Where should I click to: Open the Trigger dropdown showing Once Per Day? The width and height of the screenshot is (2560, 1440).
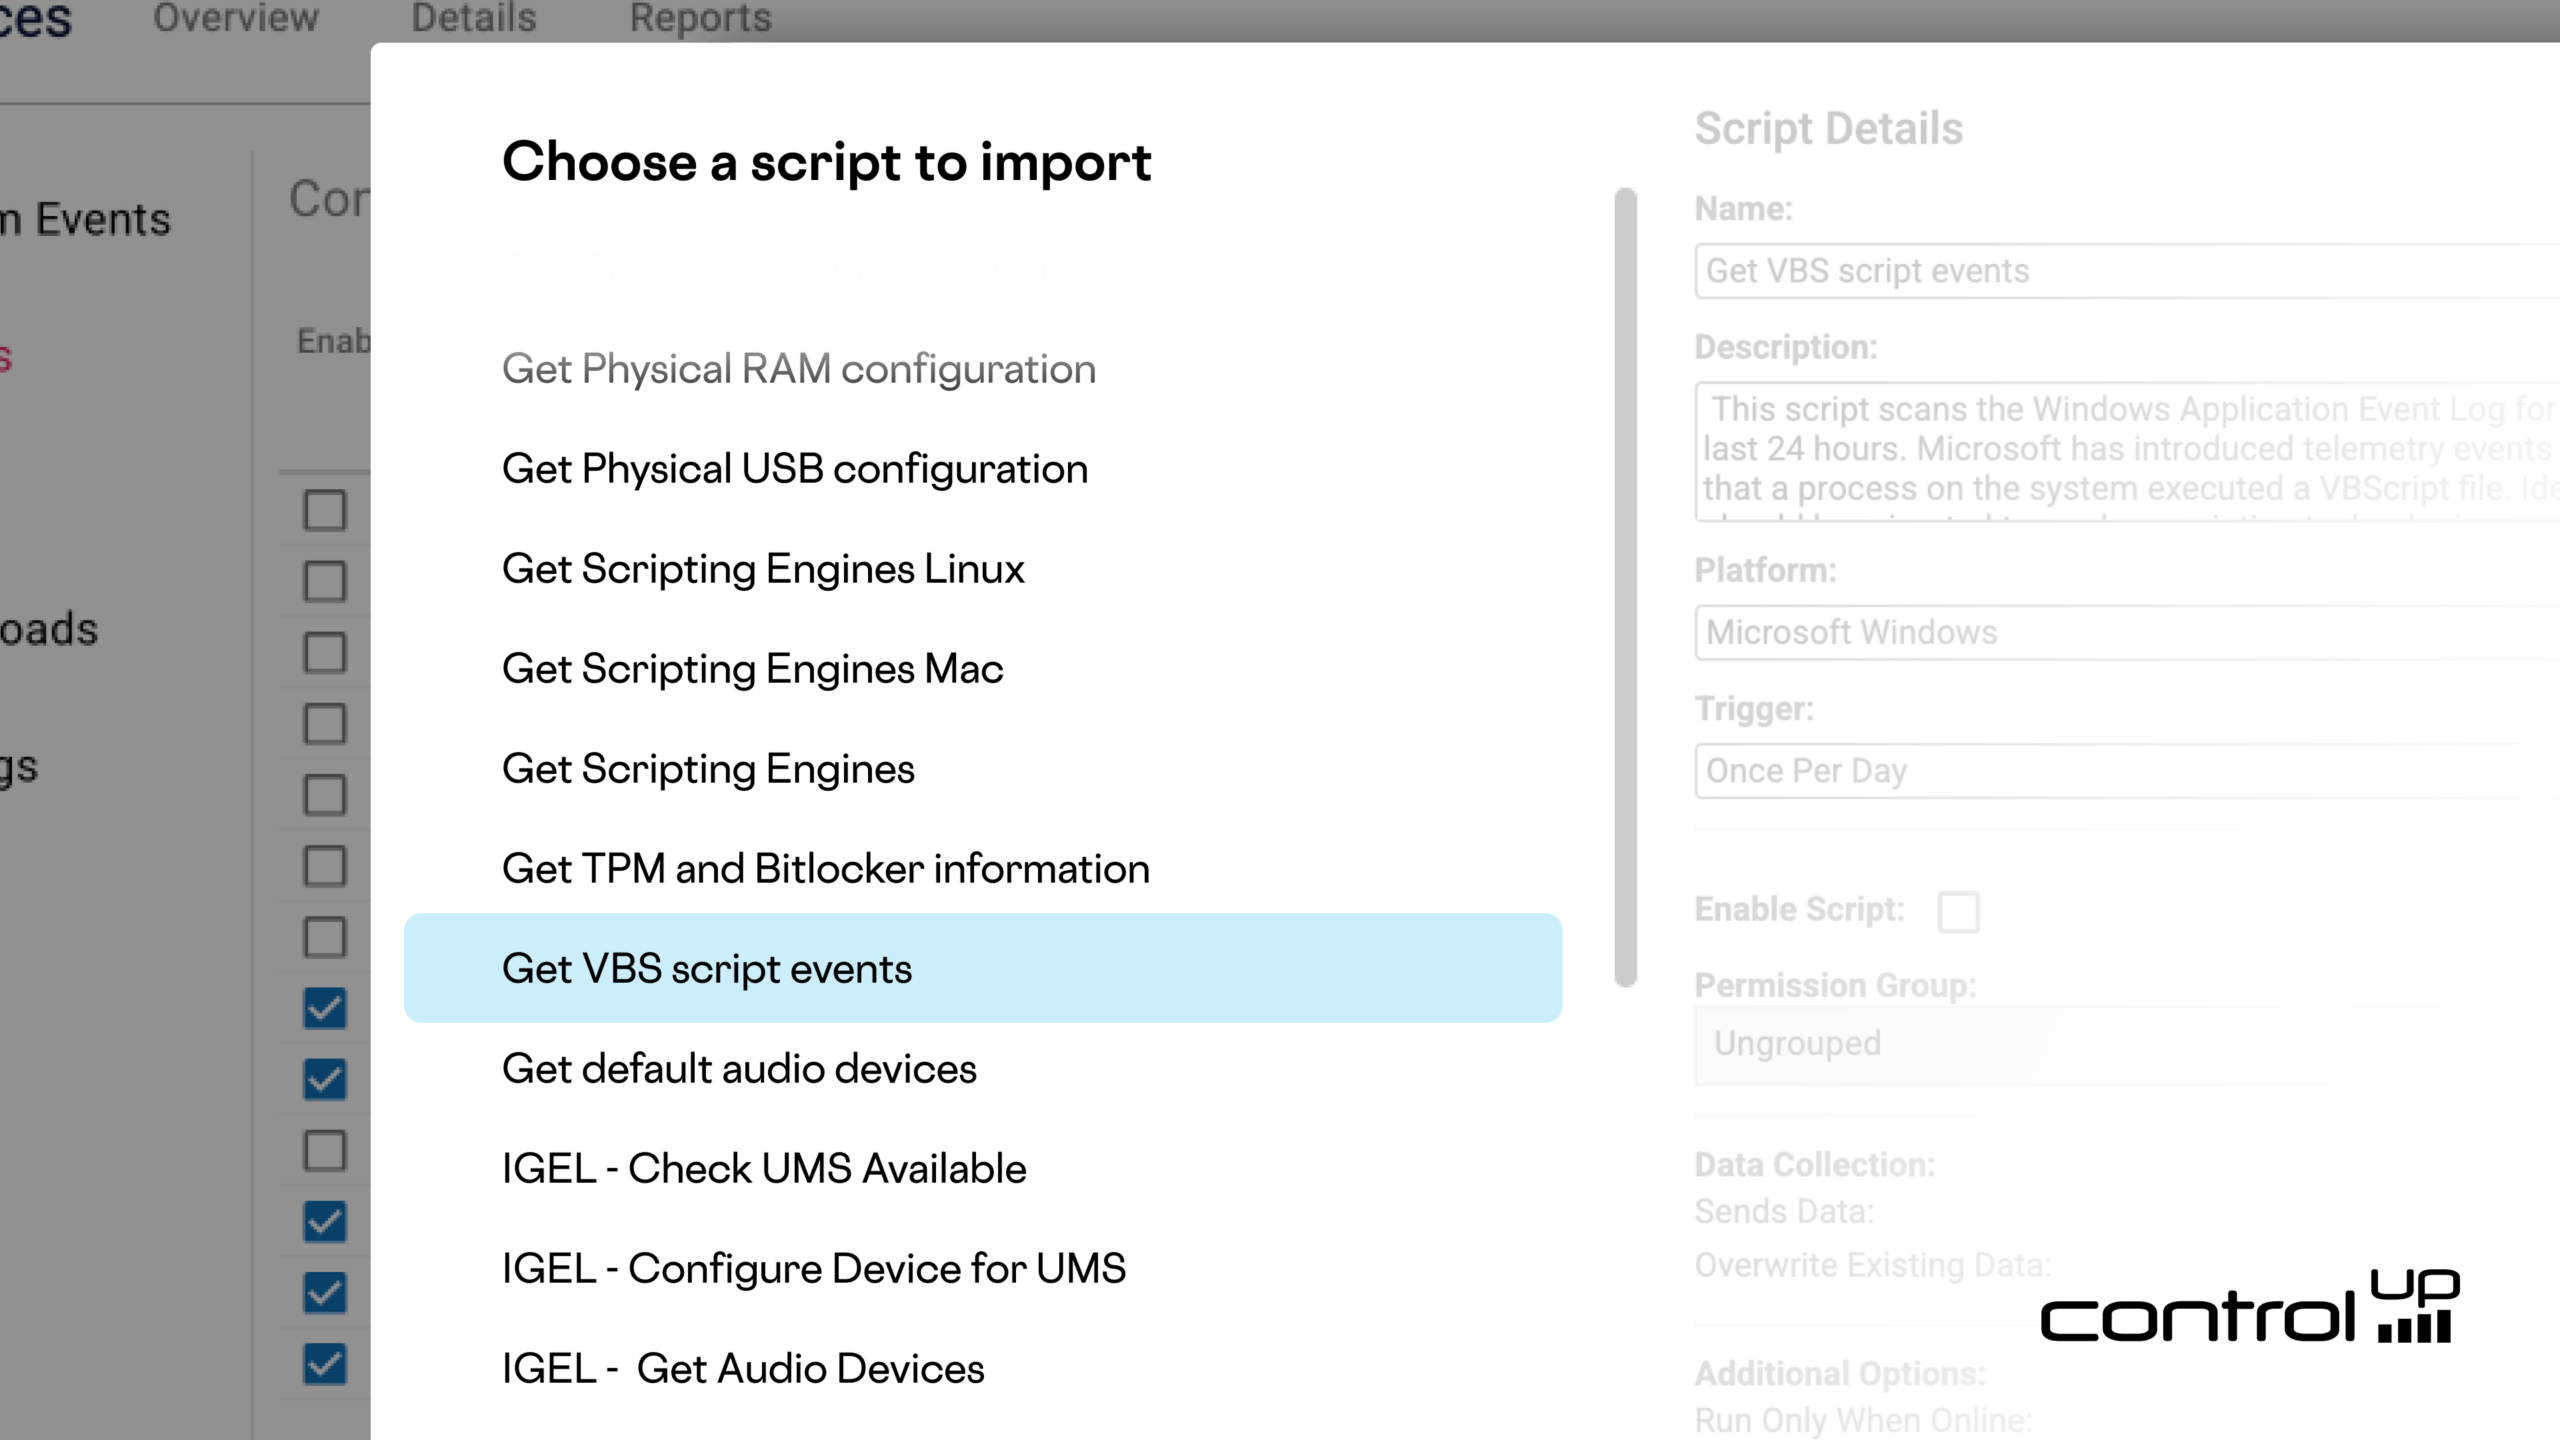[x=2100, y=770]
